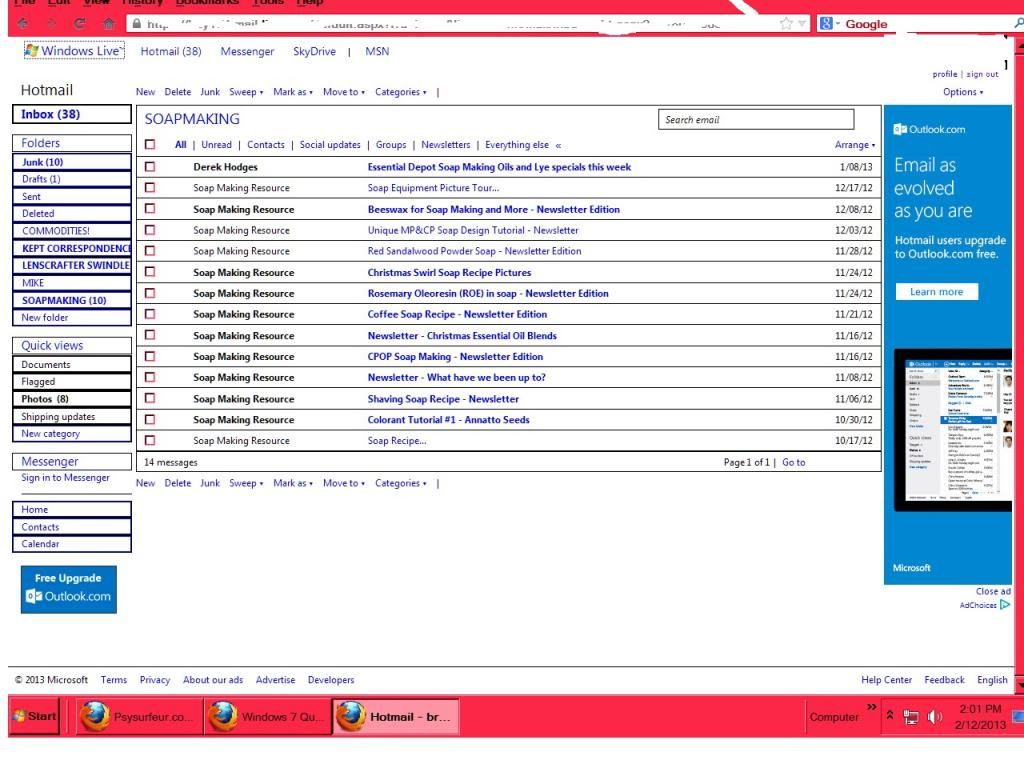Viewport: 1024px width, 768px height.
Task: Go to browser home icon
Action: (109, 24)
